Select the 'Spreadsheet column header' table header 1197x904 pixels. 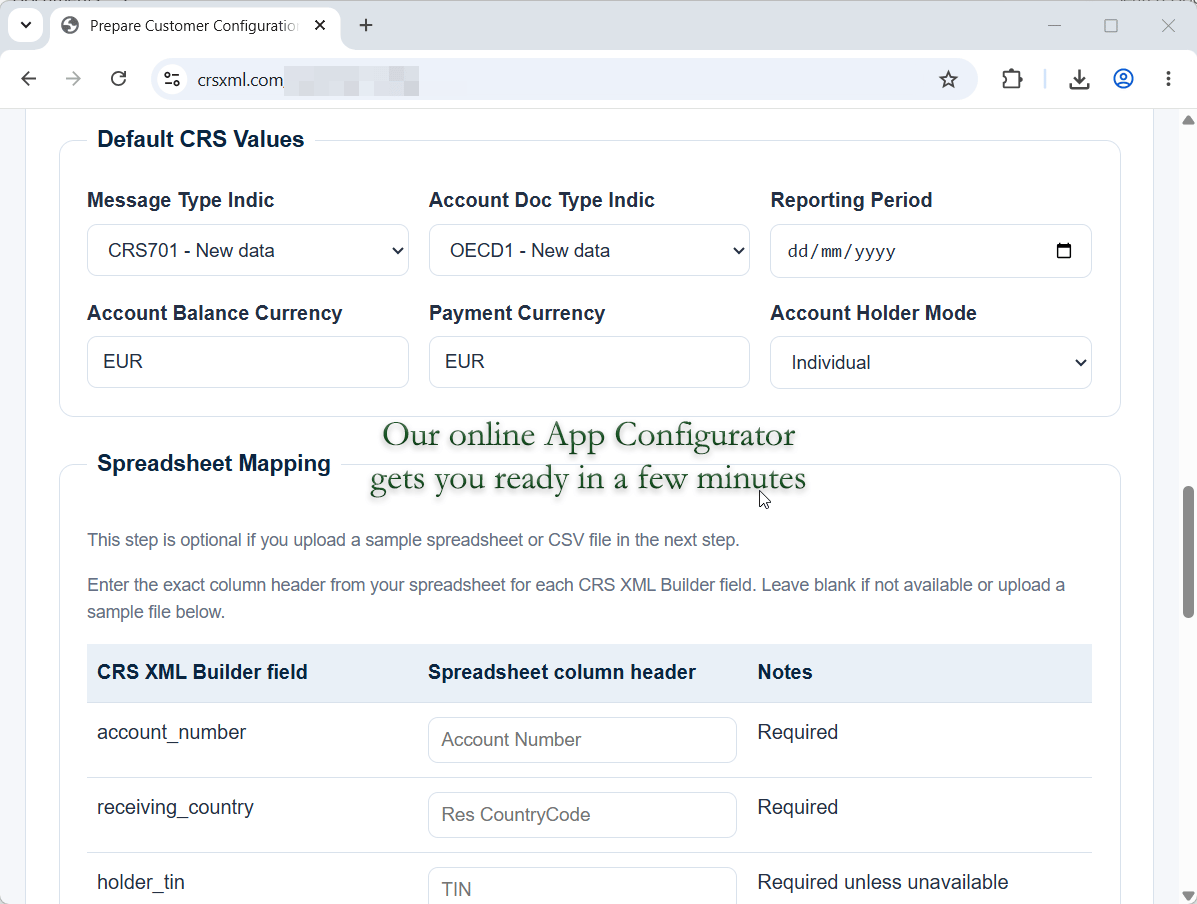(562, 672)
